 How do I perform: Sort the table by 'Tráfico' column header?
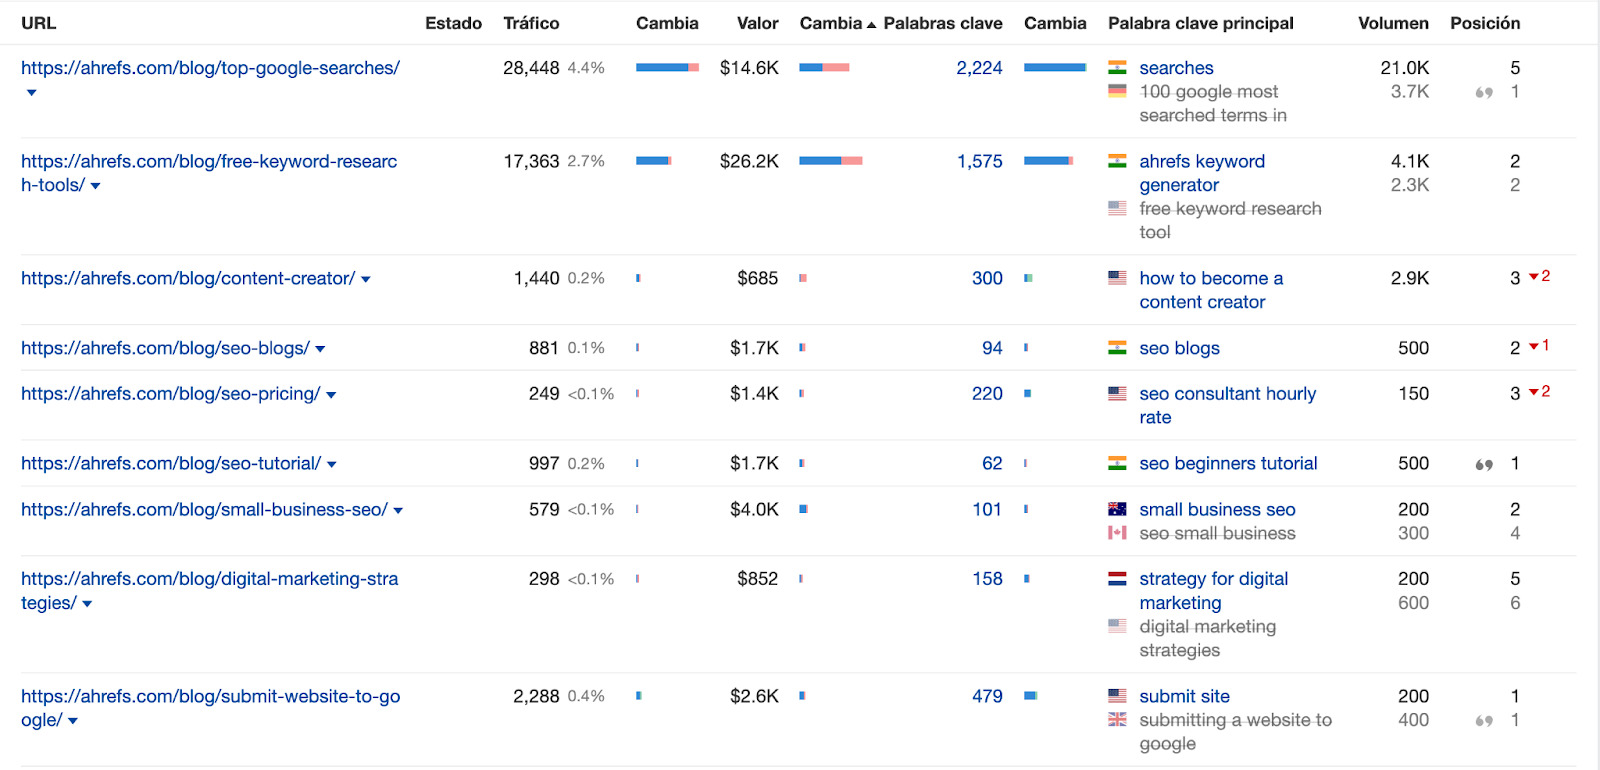531,23
